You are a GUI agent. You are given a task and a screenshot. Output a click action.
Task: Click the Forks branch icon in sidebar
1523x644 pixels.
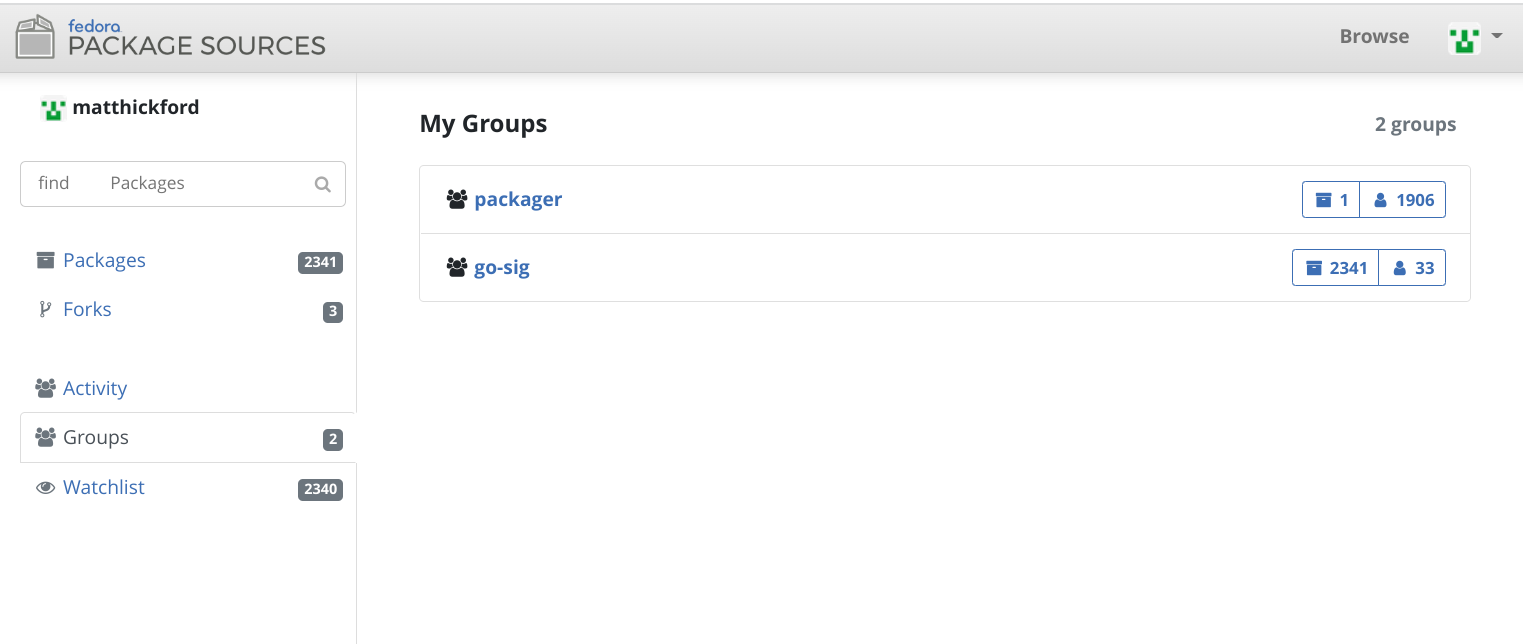[x=44, y=309]
